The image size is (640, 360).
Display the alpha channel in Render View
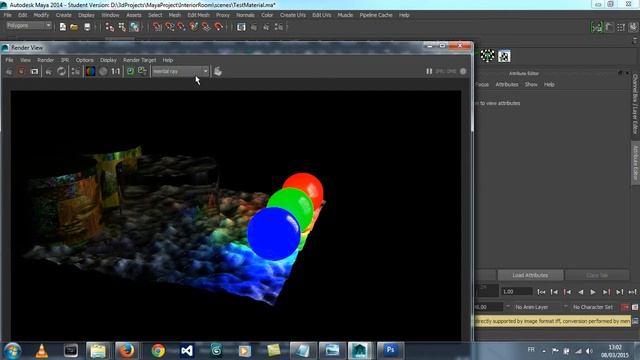[103, 71]
